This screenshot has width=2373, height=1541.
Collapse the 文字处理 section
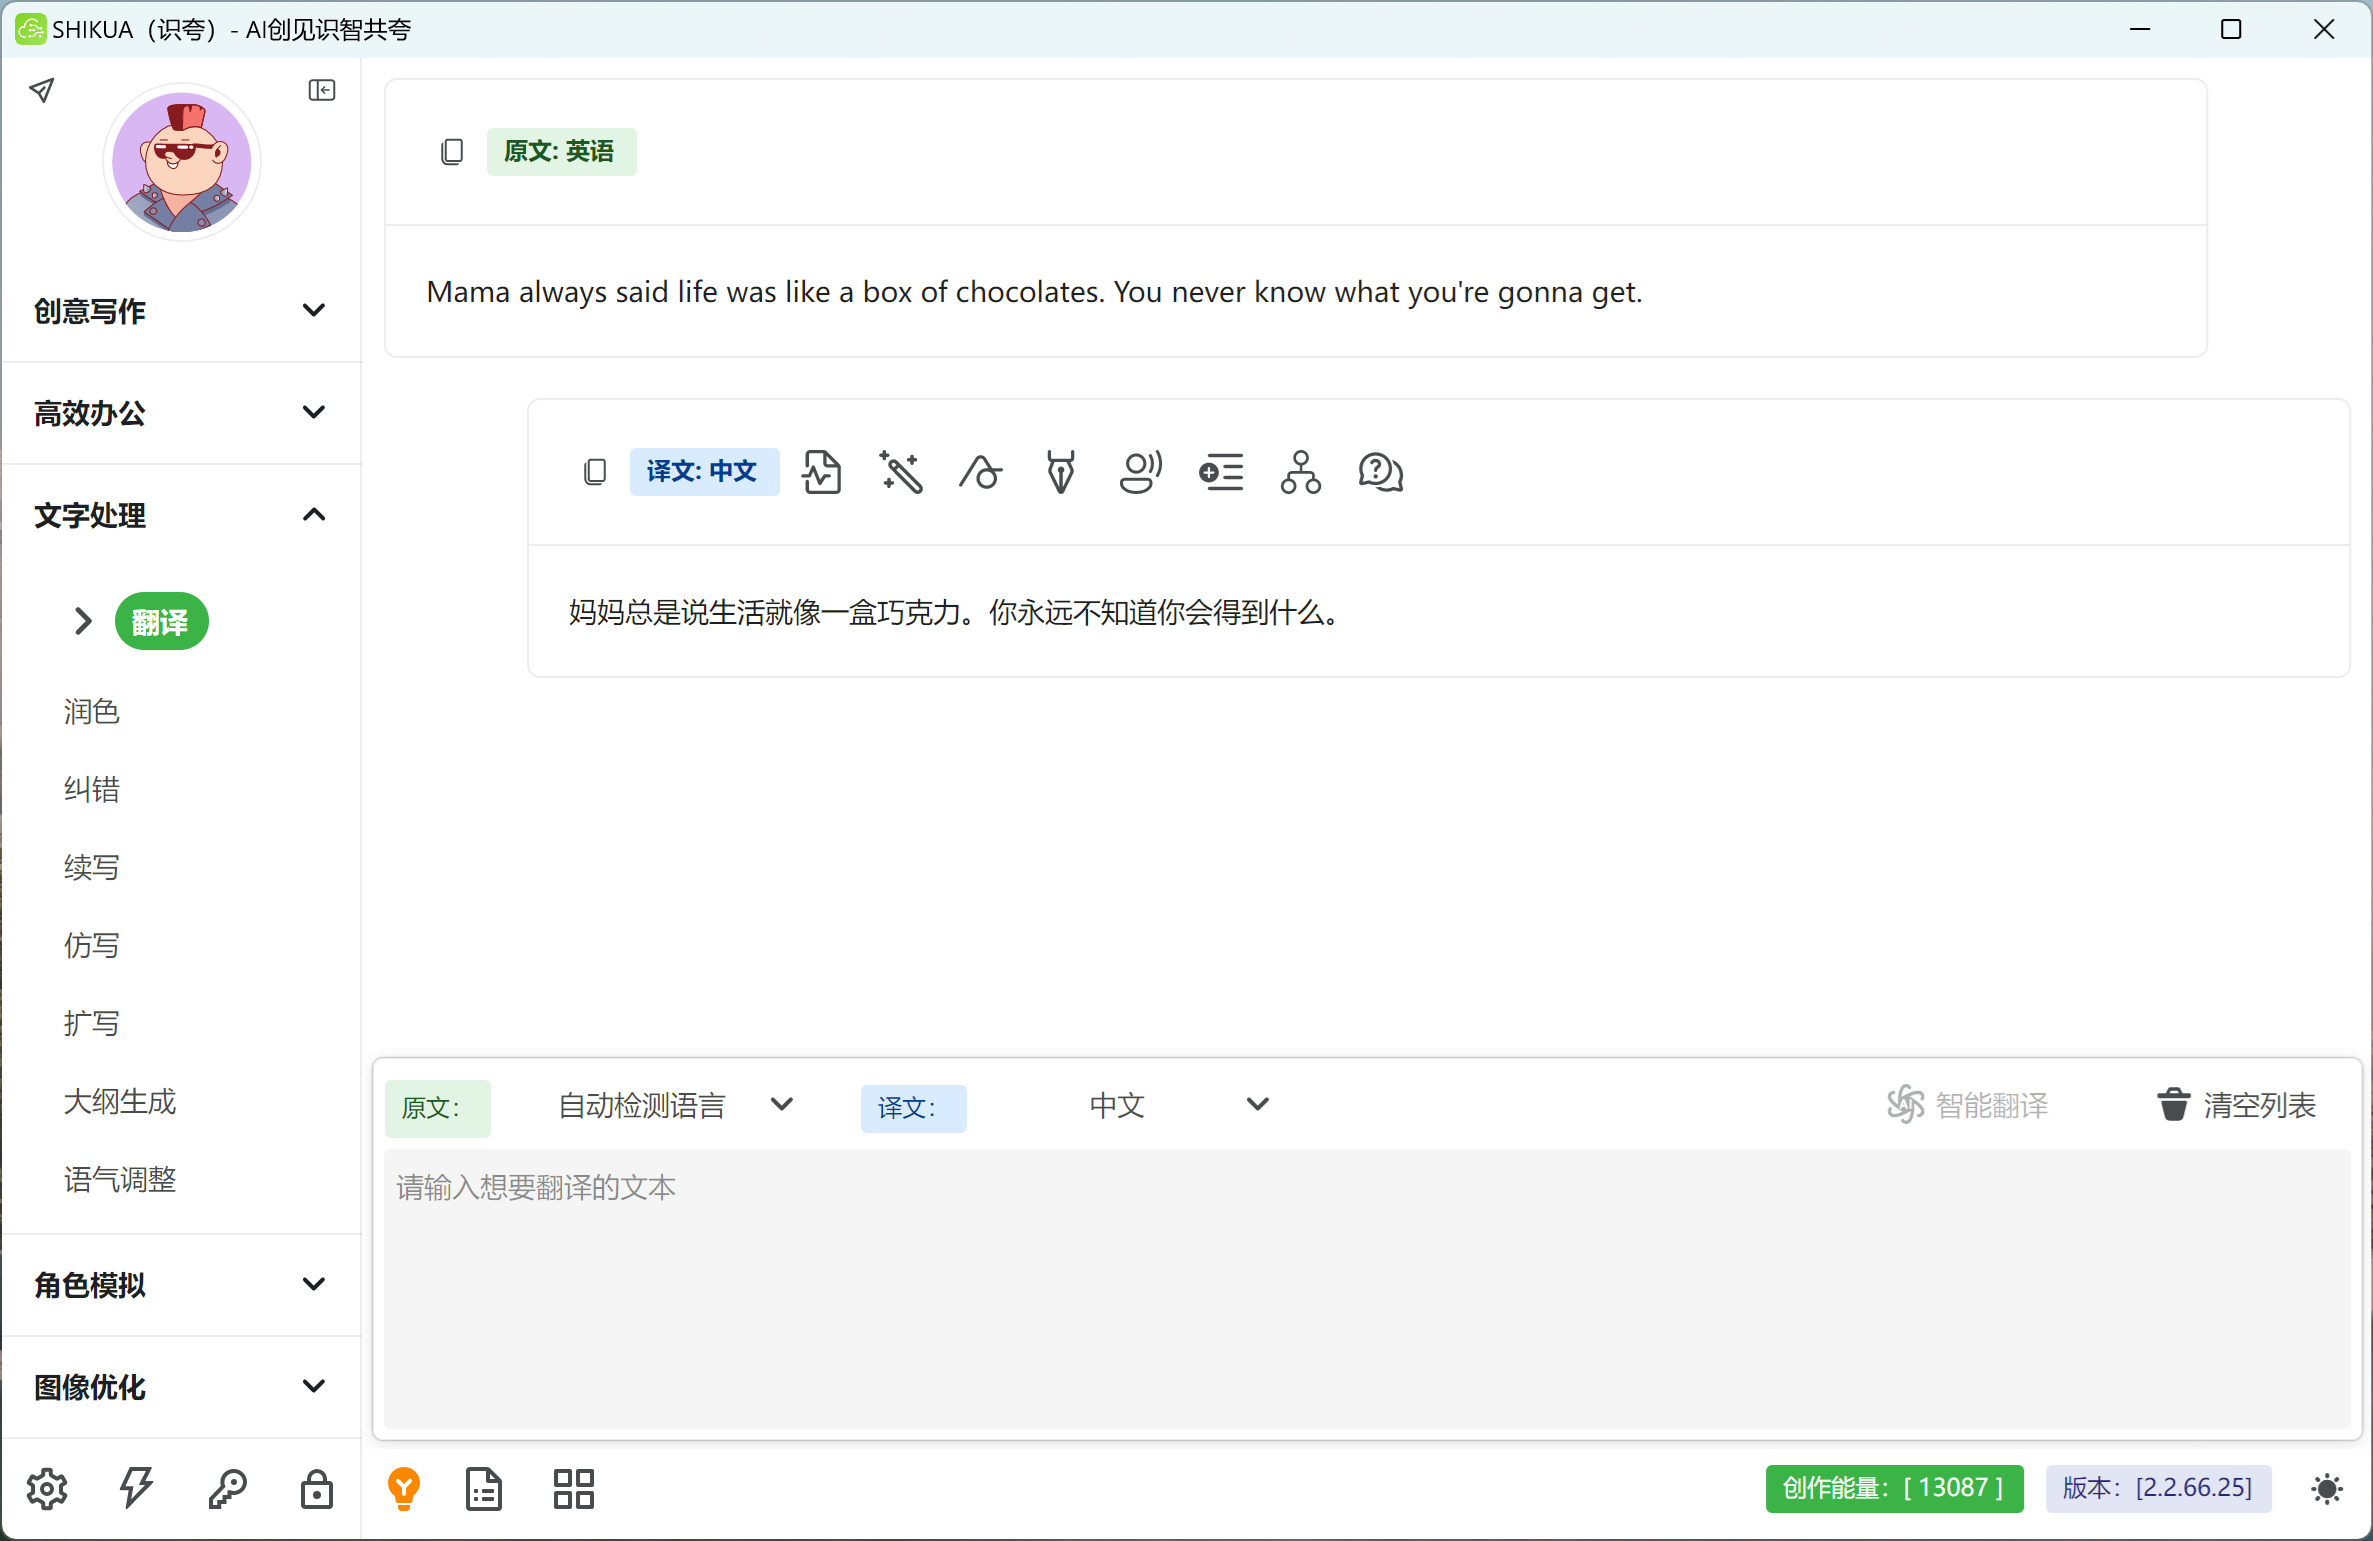(x=181, y=515)
